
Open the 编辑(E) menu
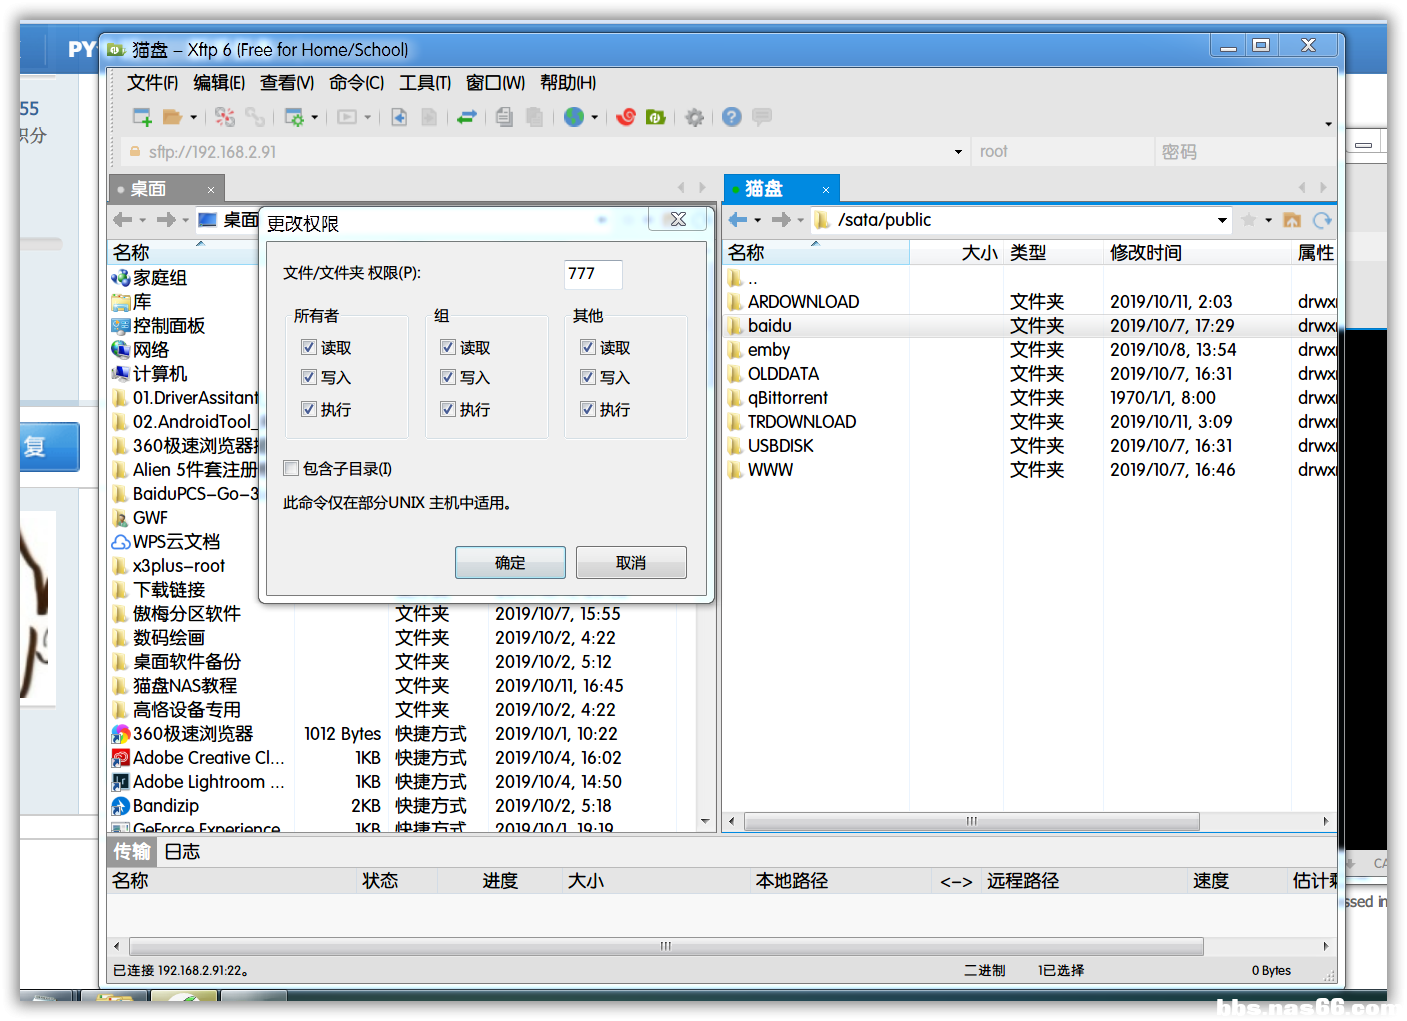(x=219, y=83)
